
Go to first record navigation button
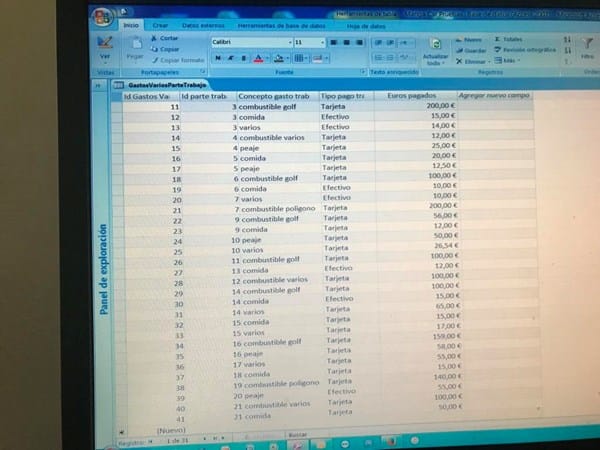click(150, 441)
